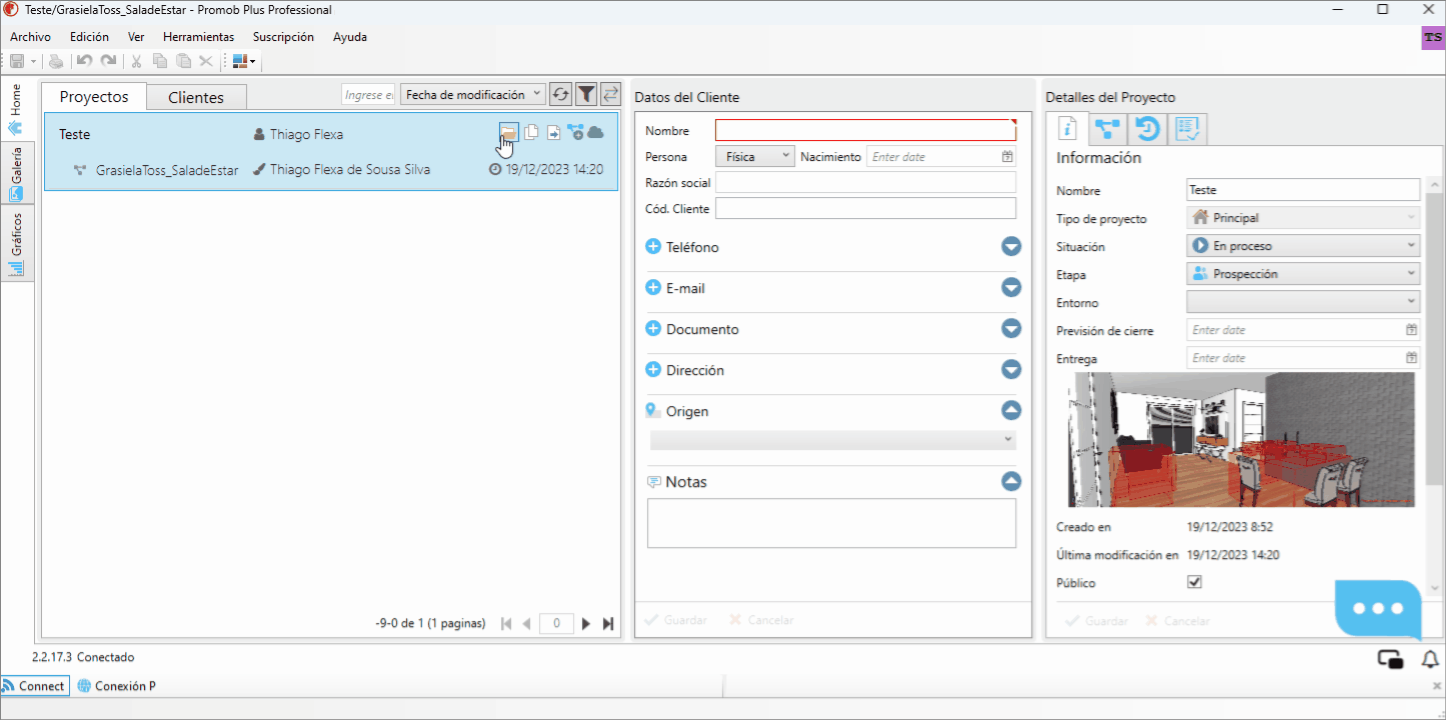
Task: Go to next page of projects
Action: click(586, 624)
